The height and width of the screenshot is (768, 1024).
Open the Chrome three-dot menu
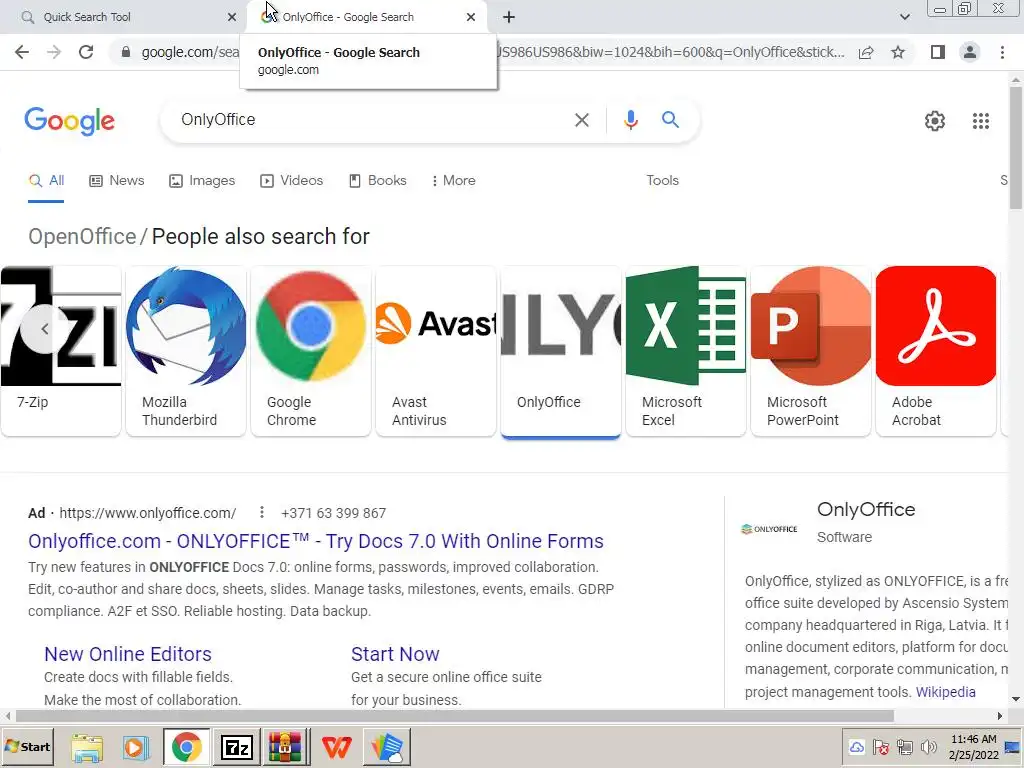pos(1002,52)
